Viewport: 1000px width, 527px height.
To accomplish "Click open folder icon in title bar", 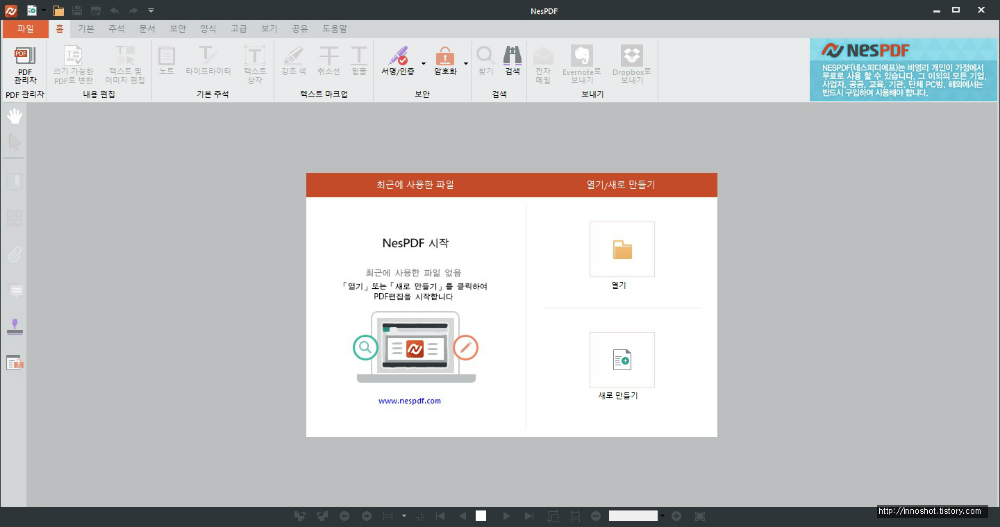I will click(58, 10).
